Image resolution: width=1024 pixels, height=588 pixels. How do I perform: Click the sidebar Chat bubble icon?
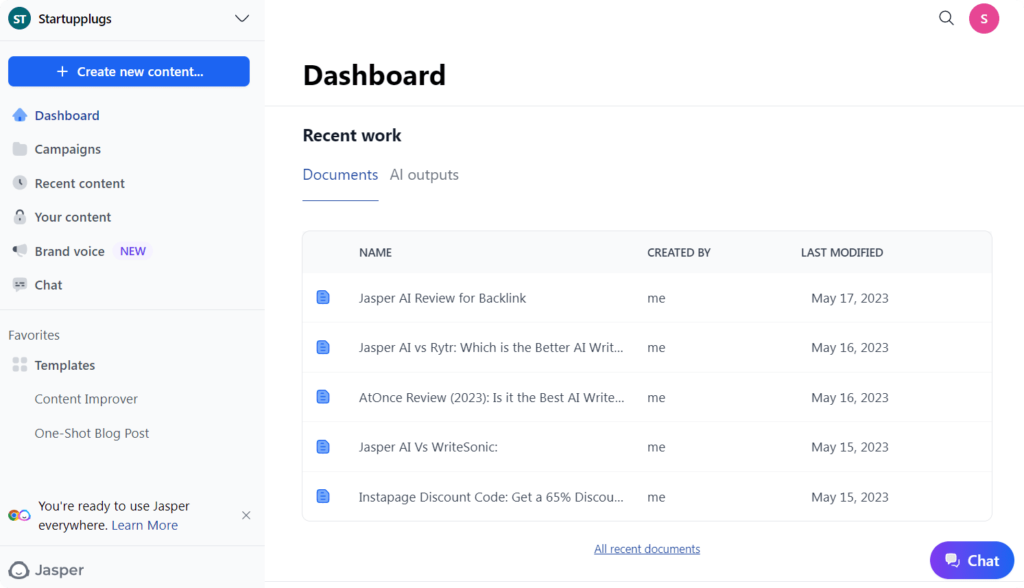tap(20, 285)
